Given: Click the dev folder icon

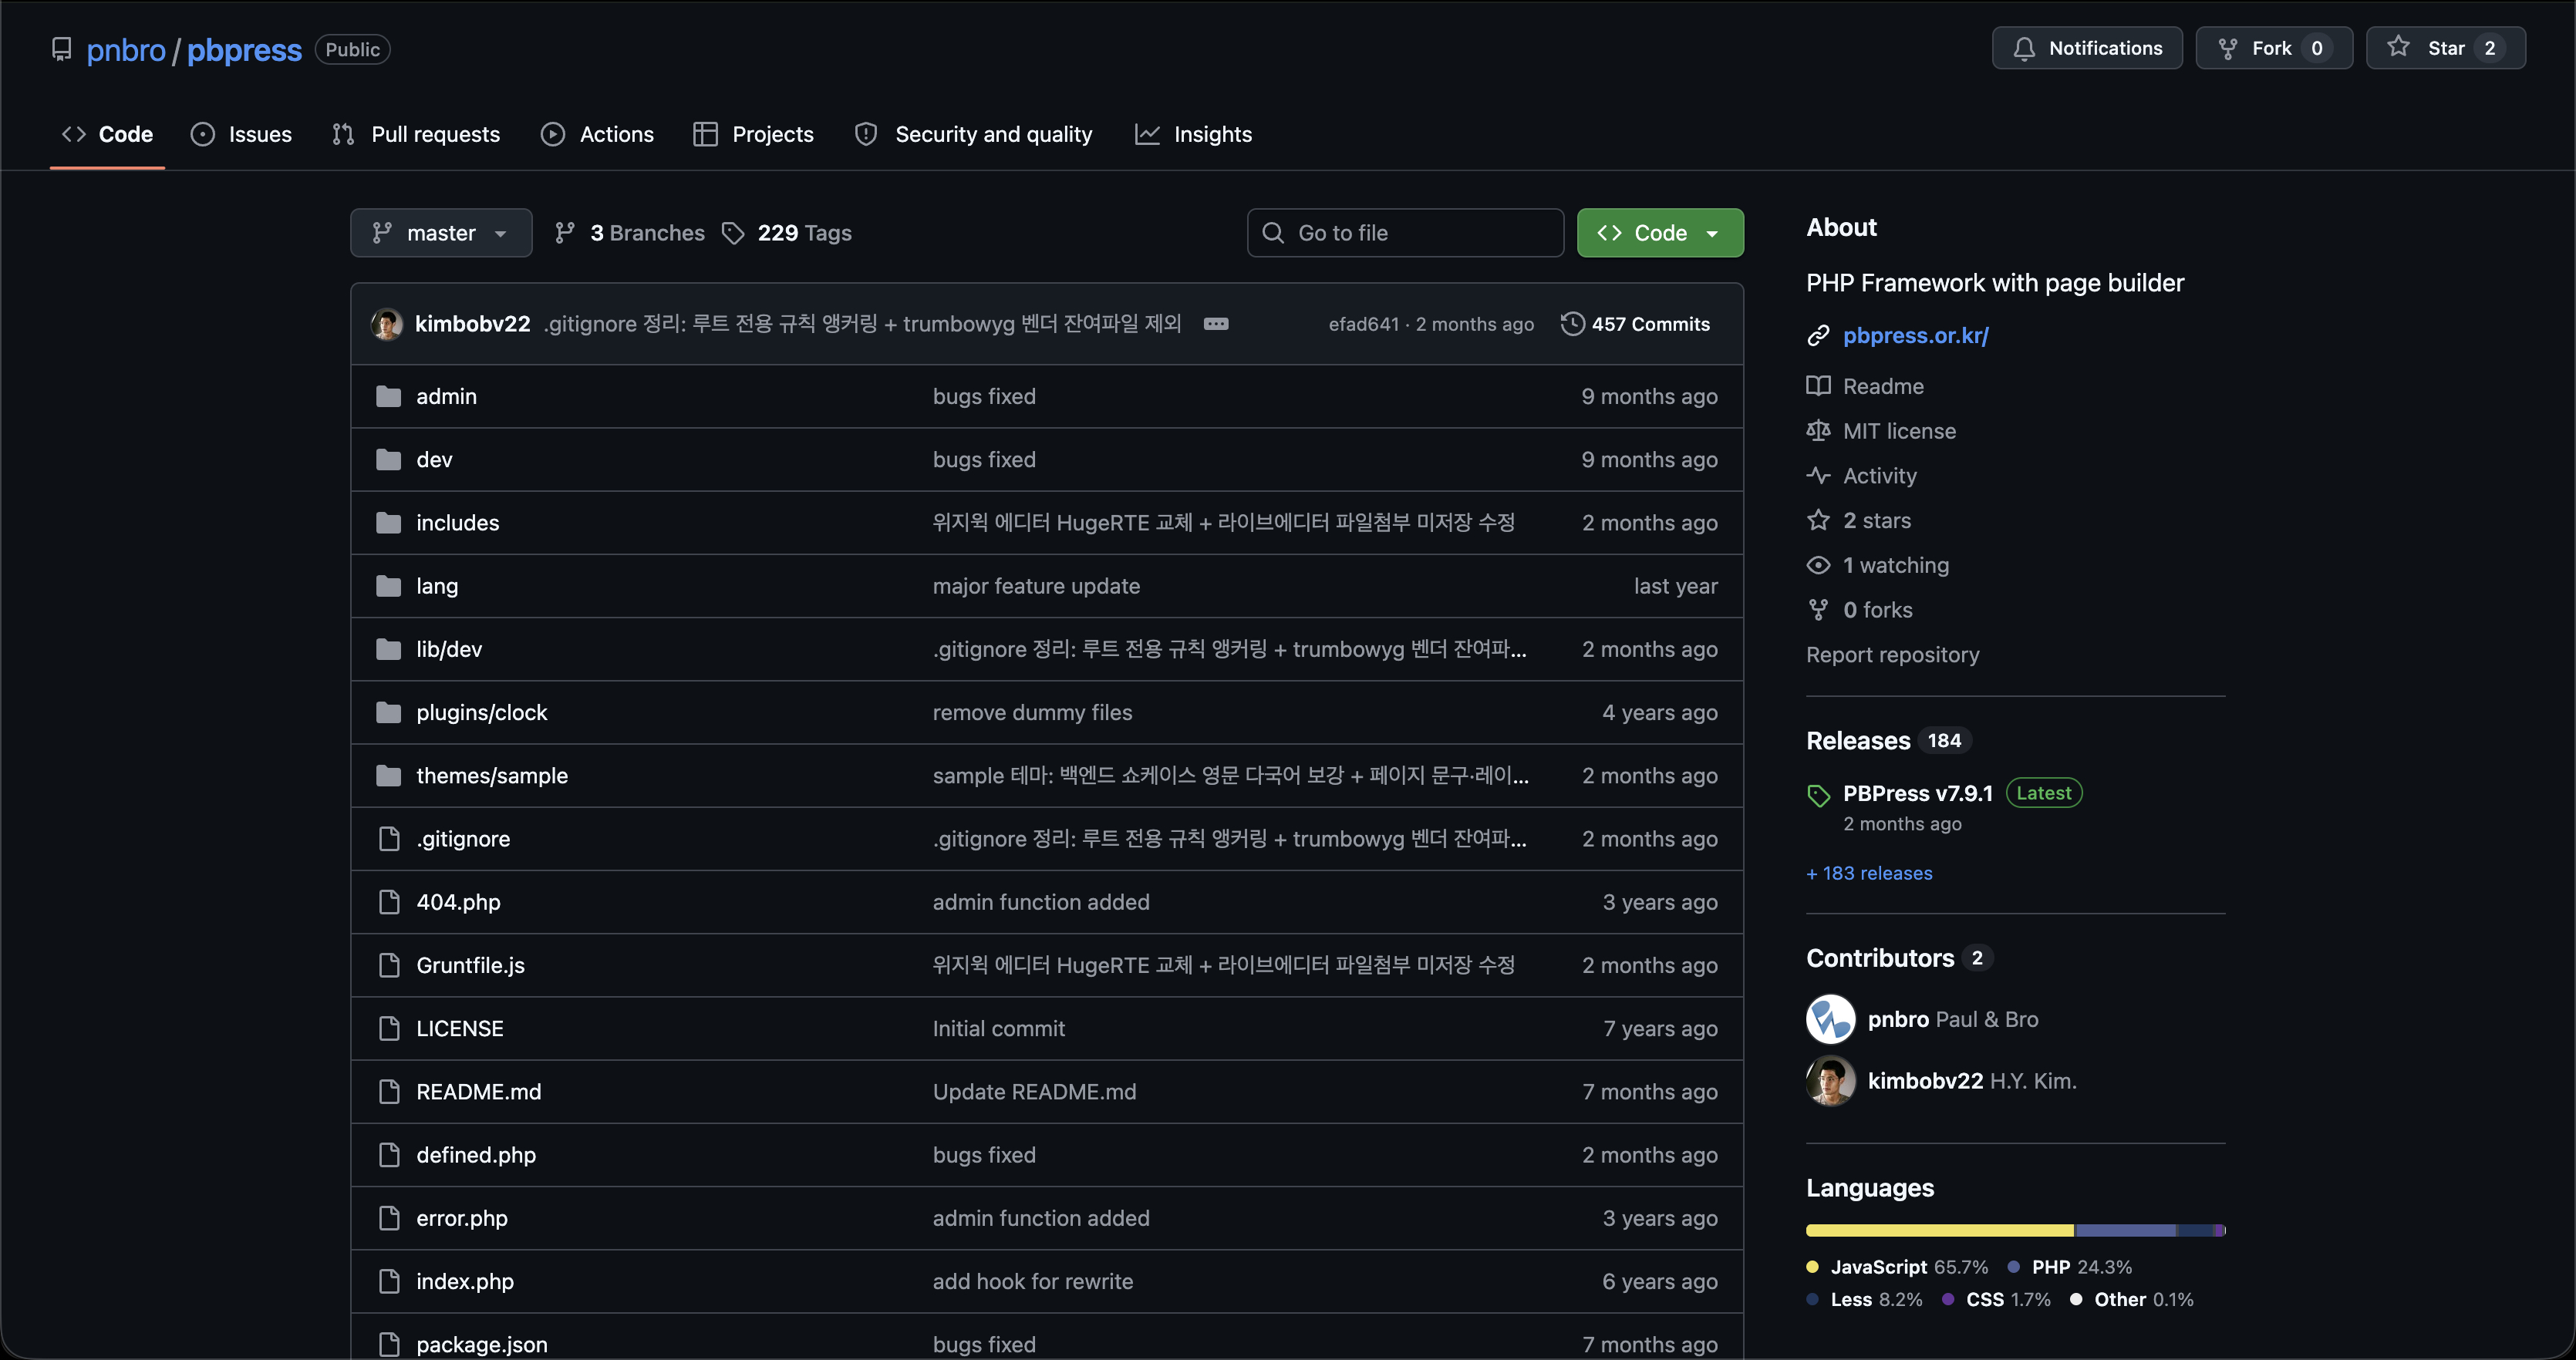Looking at the screenshot, I should click(x=389, y=460).
